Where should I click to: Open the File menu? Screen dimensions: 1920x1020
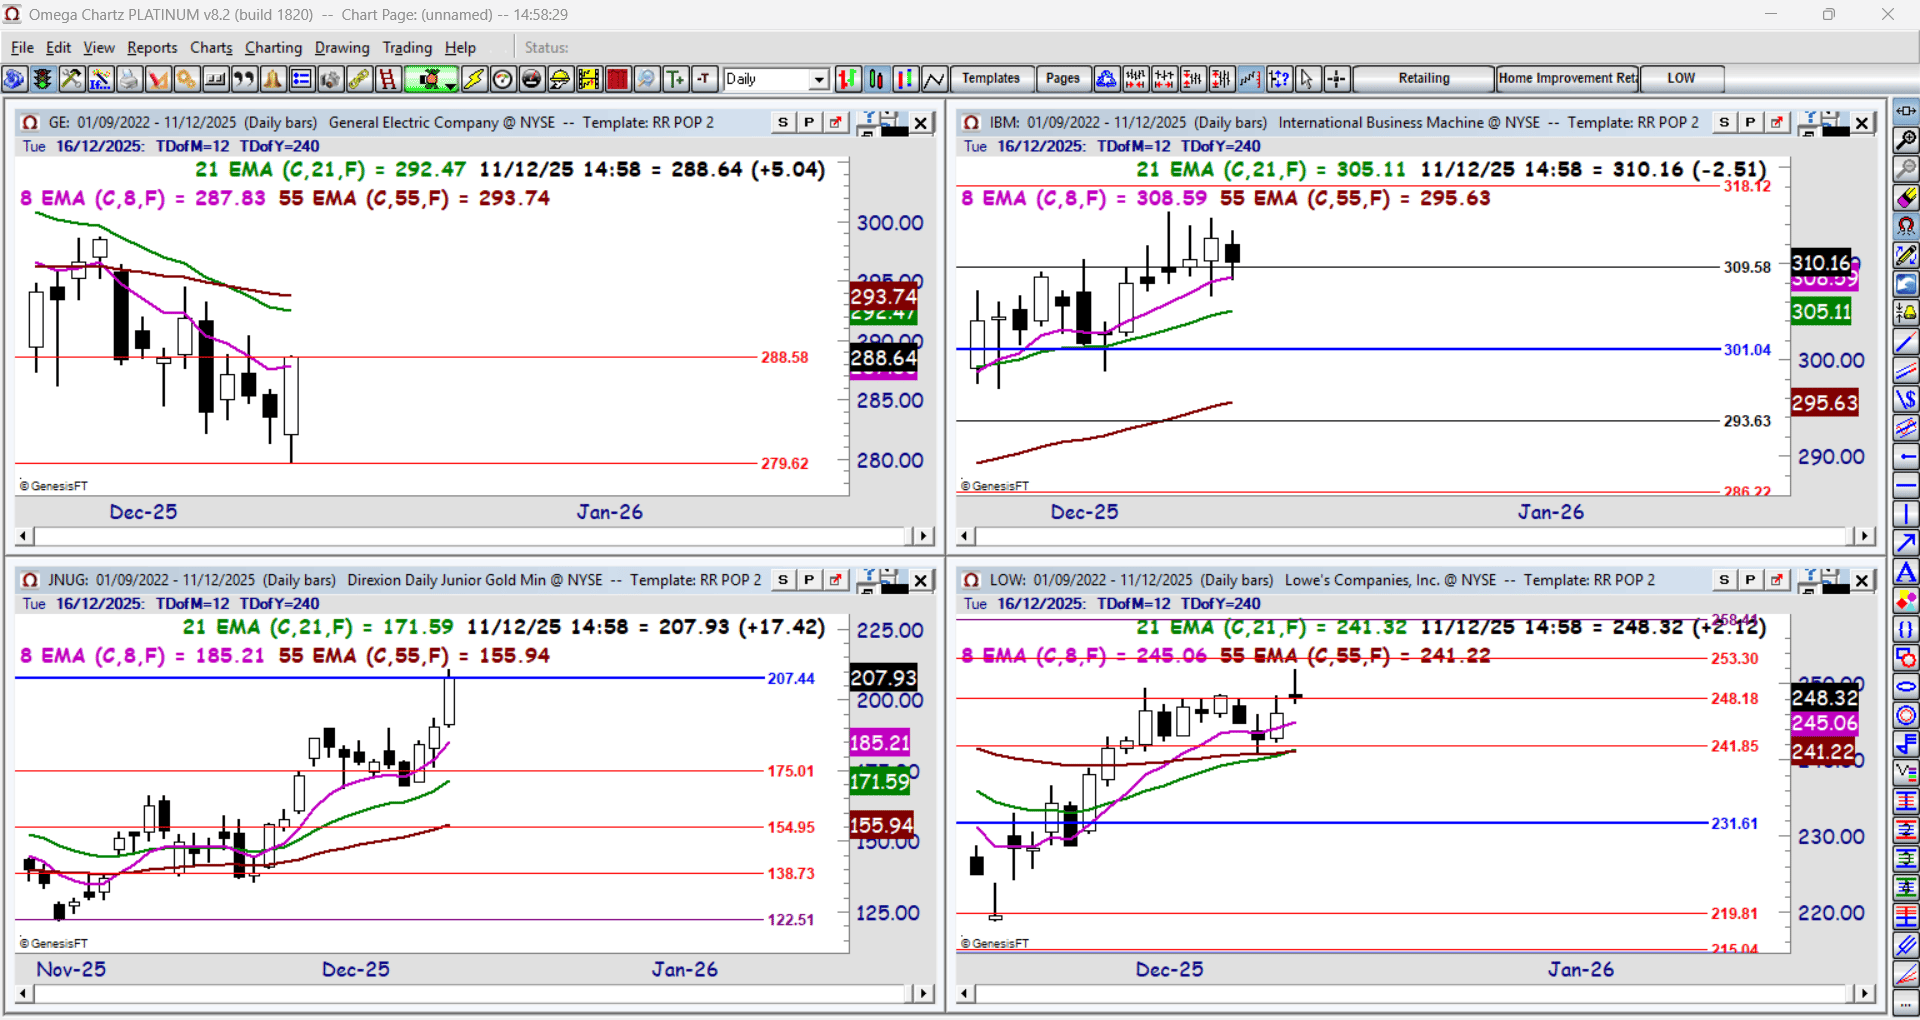click(x=22, y=47)
